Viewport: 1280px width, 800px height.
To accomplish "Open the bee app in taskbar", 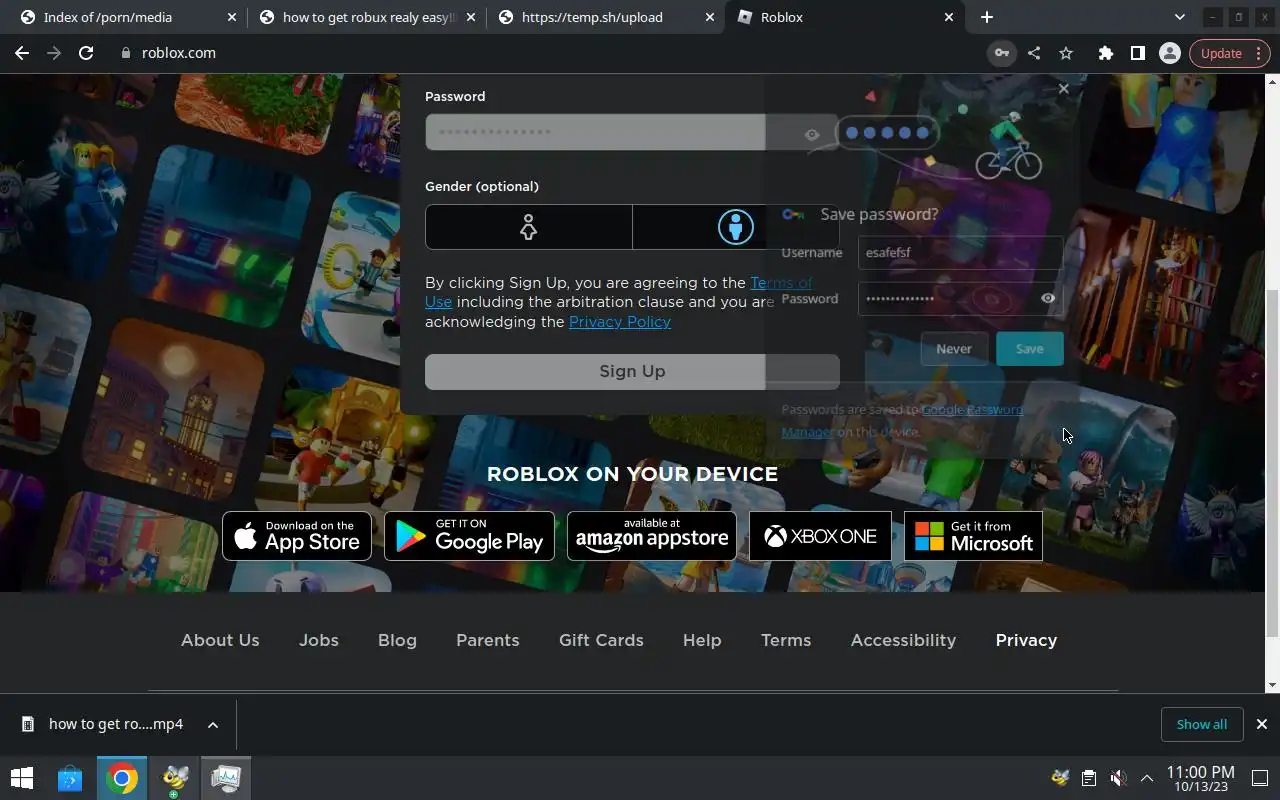I will tap(175, 778).
